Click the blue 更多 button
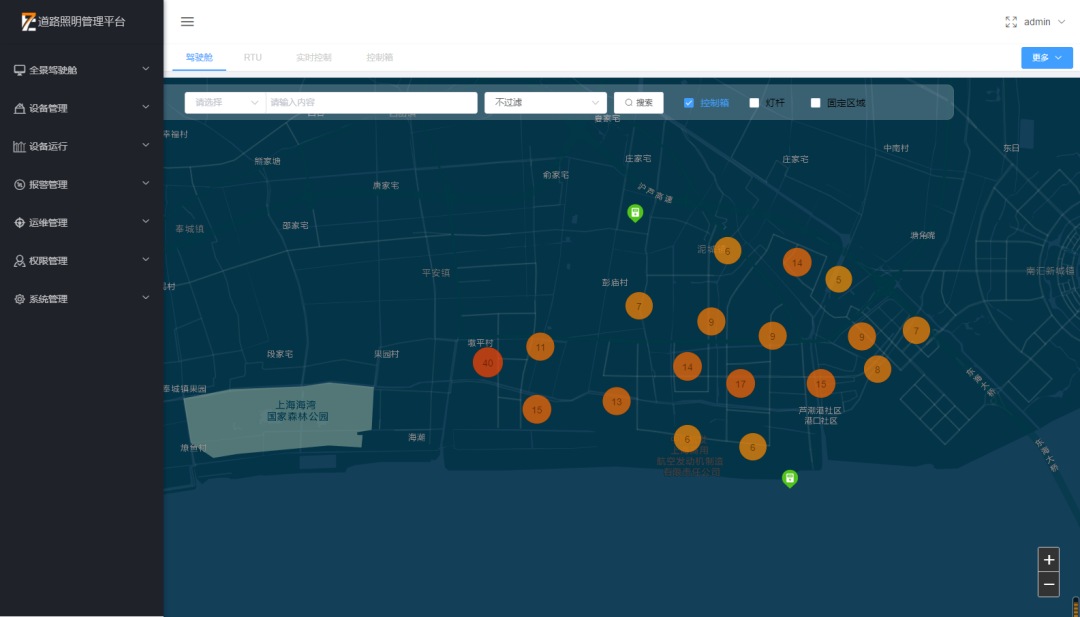The width and height of the screenshot is (1080, 617). click(x=1046, y=58)
